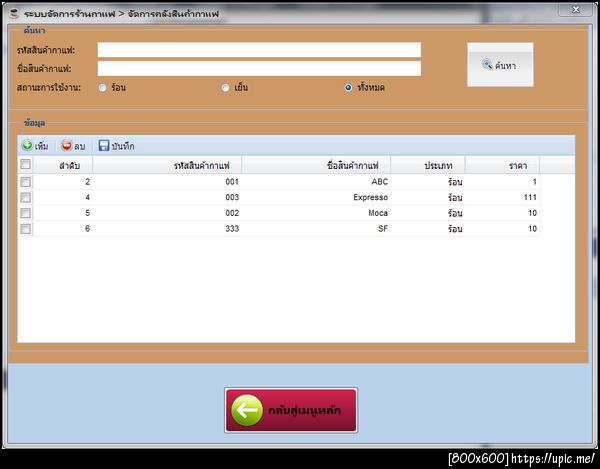Screen dimensions: 600x469
Task: Select the ร้อน (hot) radio button
Action: (103, 88)
